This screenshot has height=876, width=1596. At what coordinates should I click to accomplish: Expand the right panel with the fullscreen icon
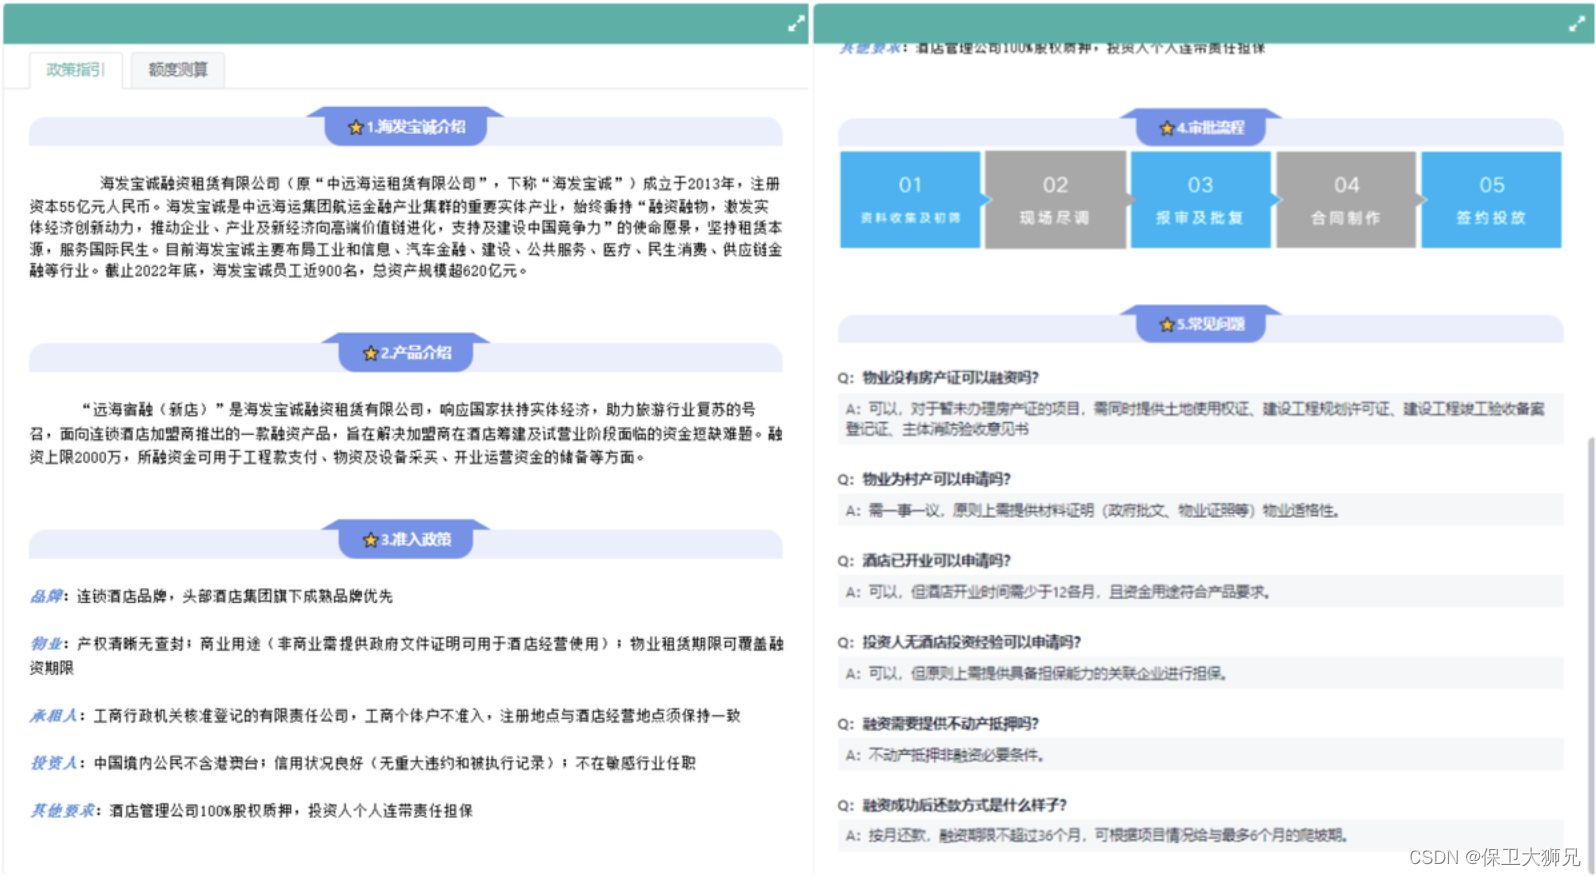(1577, 24)
